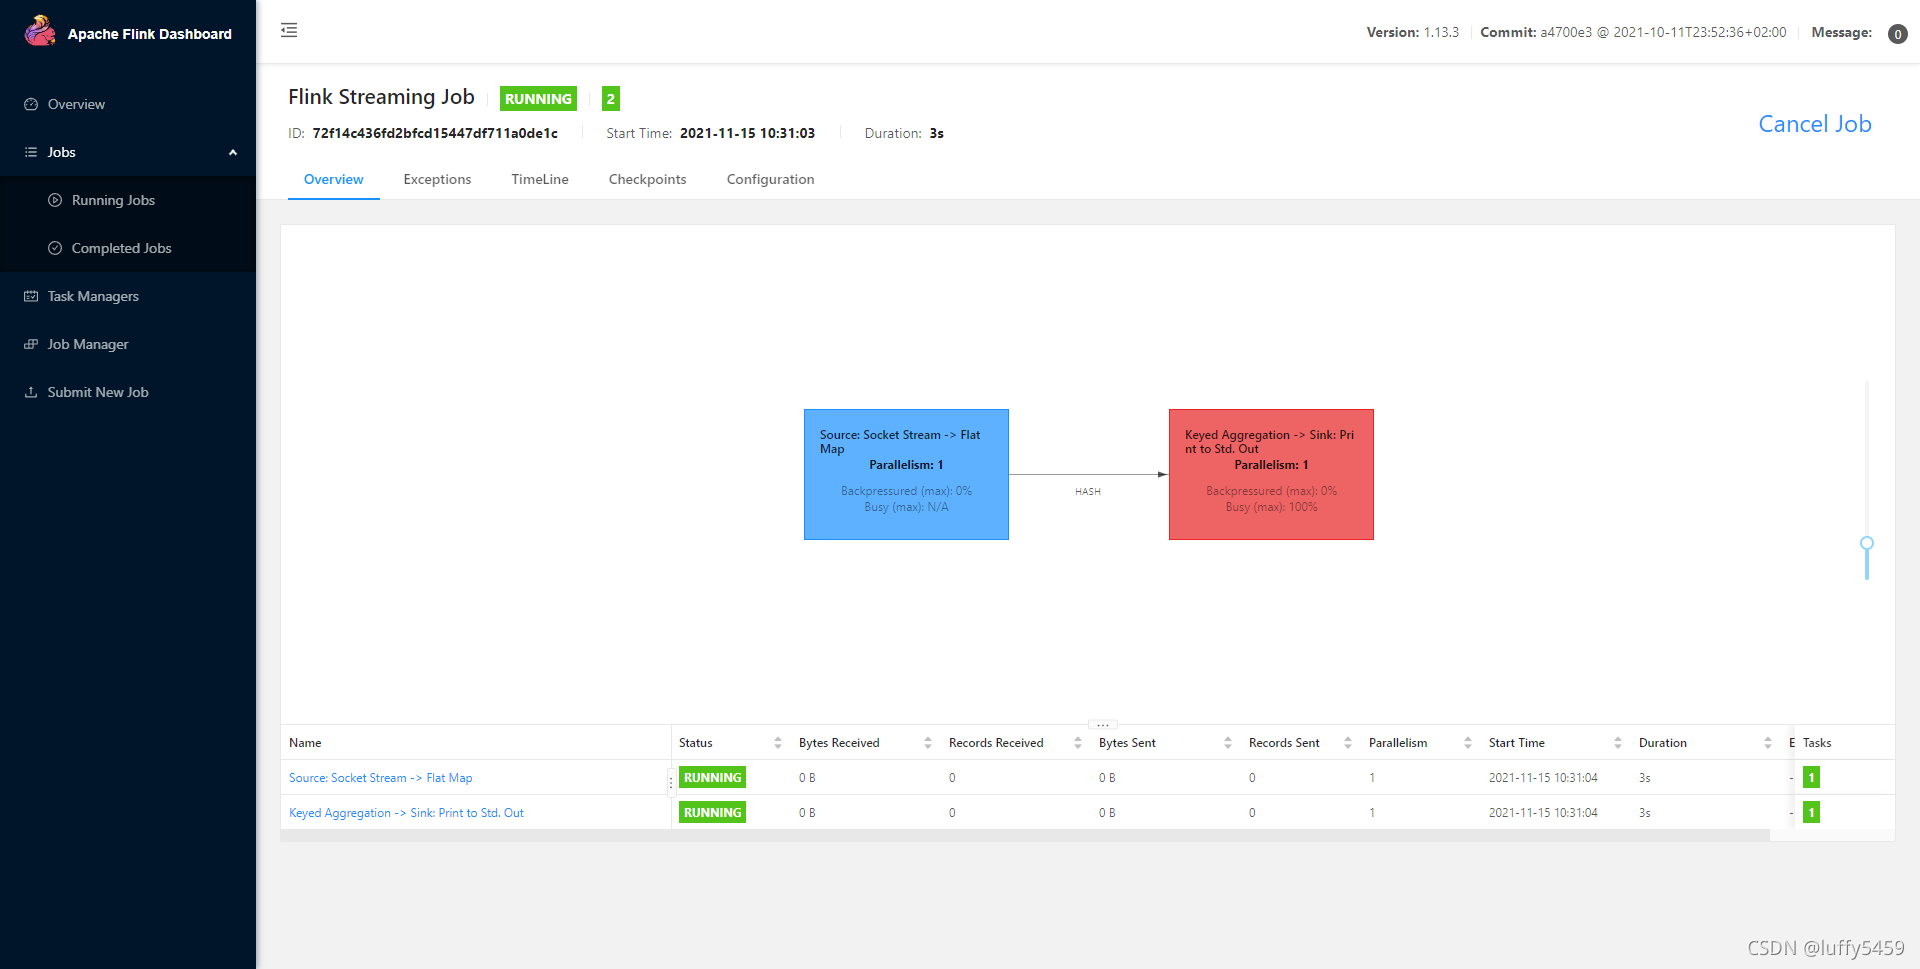Click the Name column header
This screenshot has width=1920, height=969.
[x=305, y=743]
